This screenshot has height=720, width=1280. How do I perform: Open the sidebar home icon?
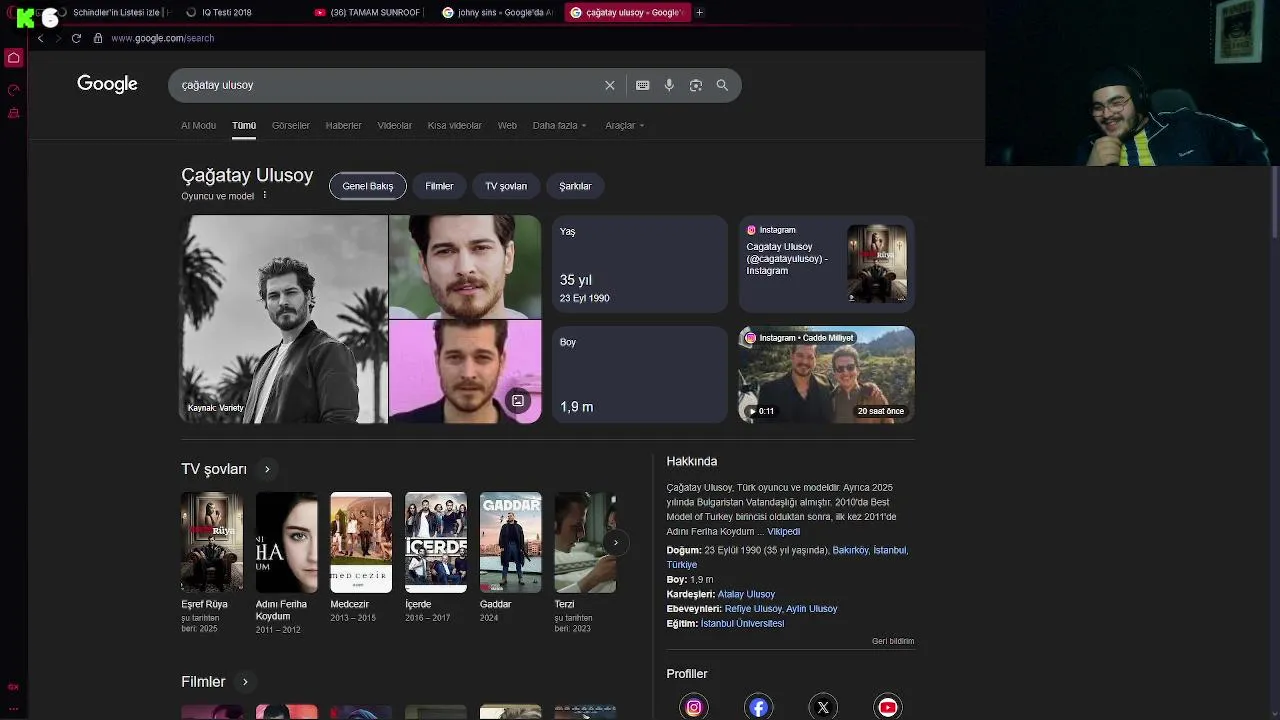(x=14, y=58)
